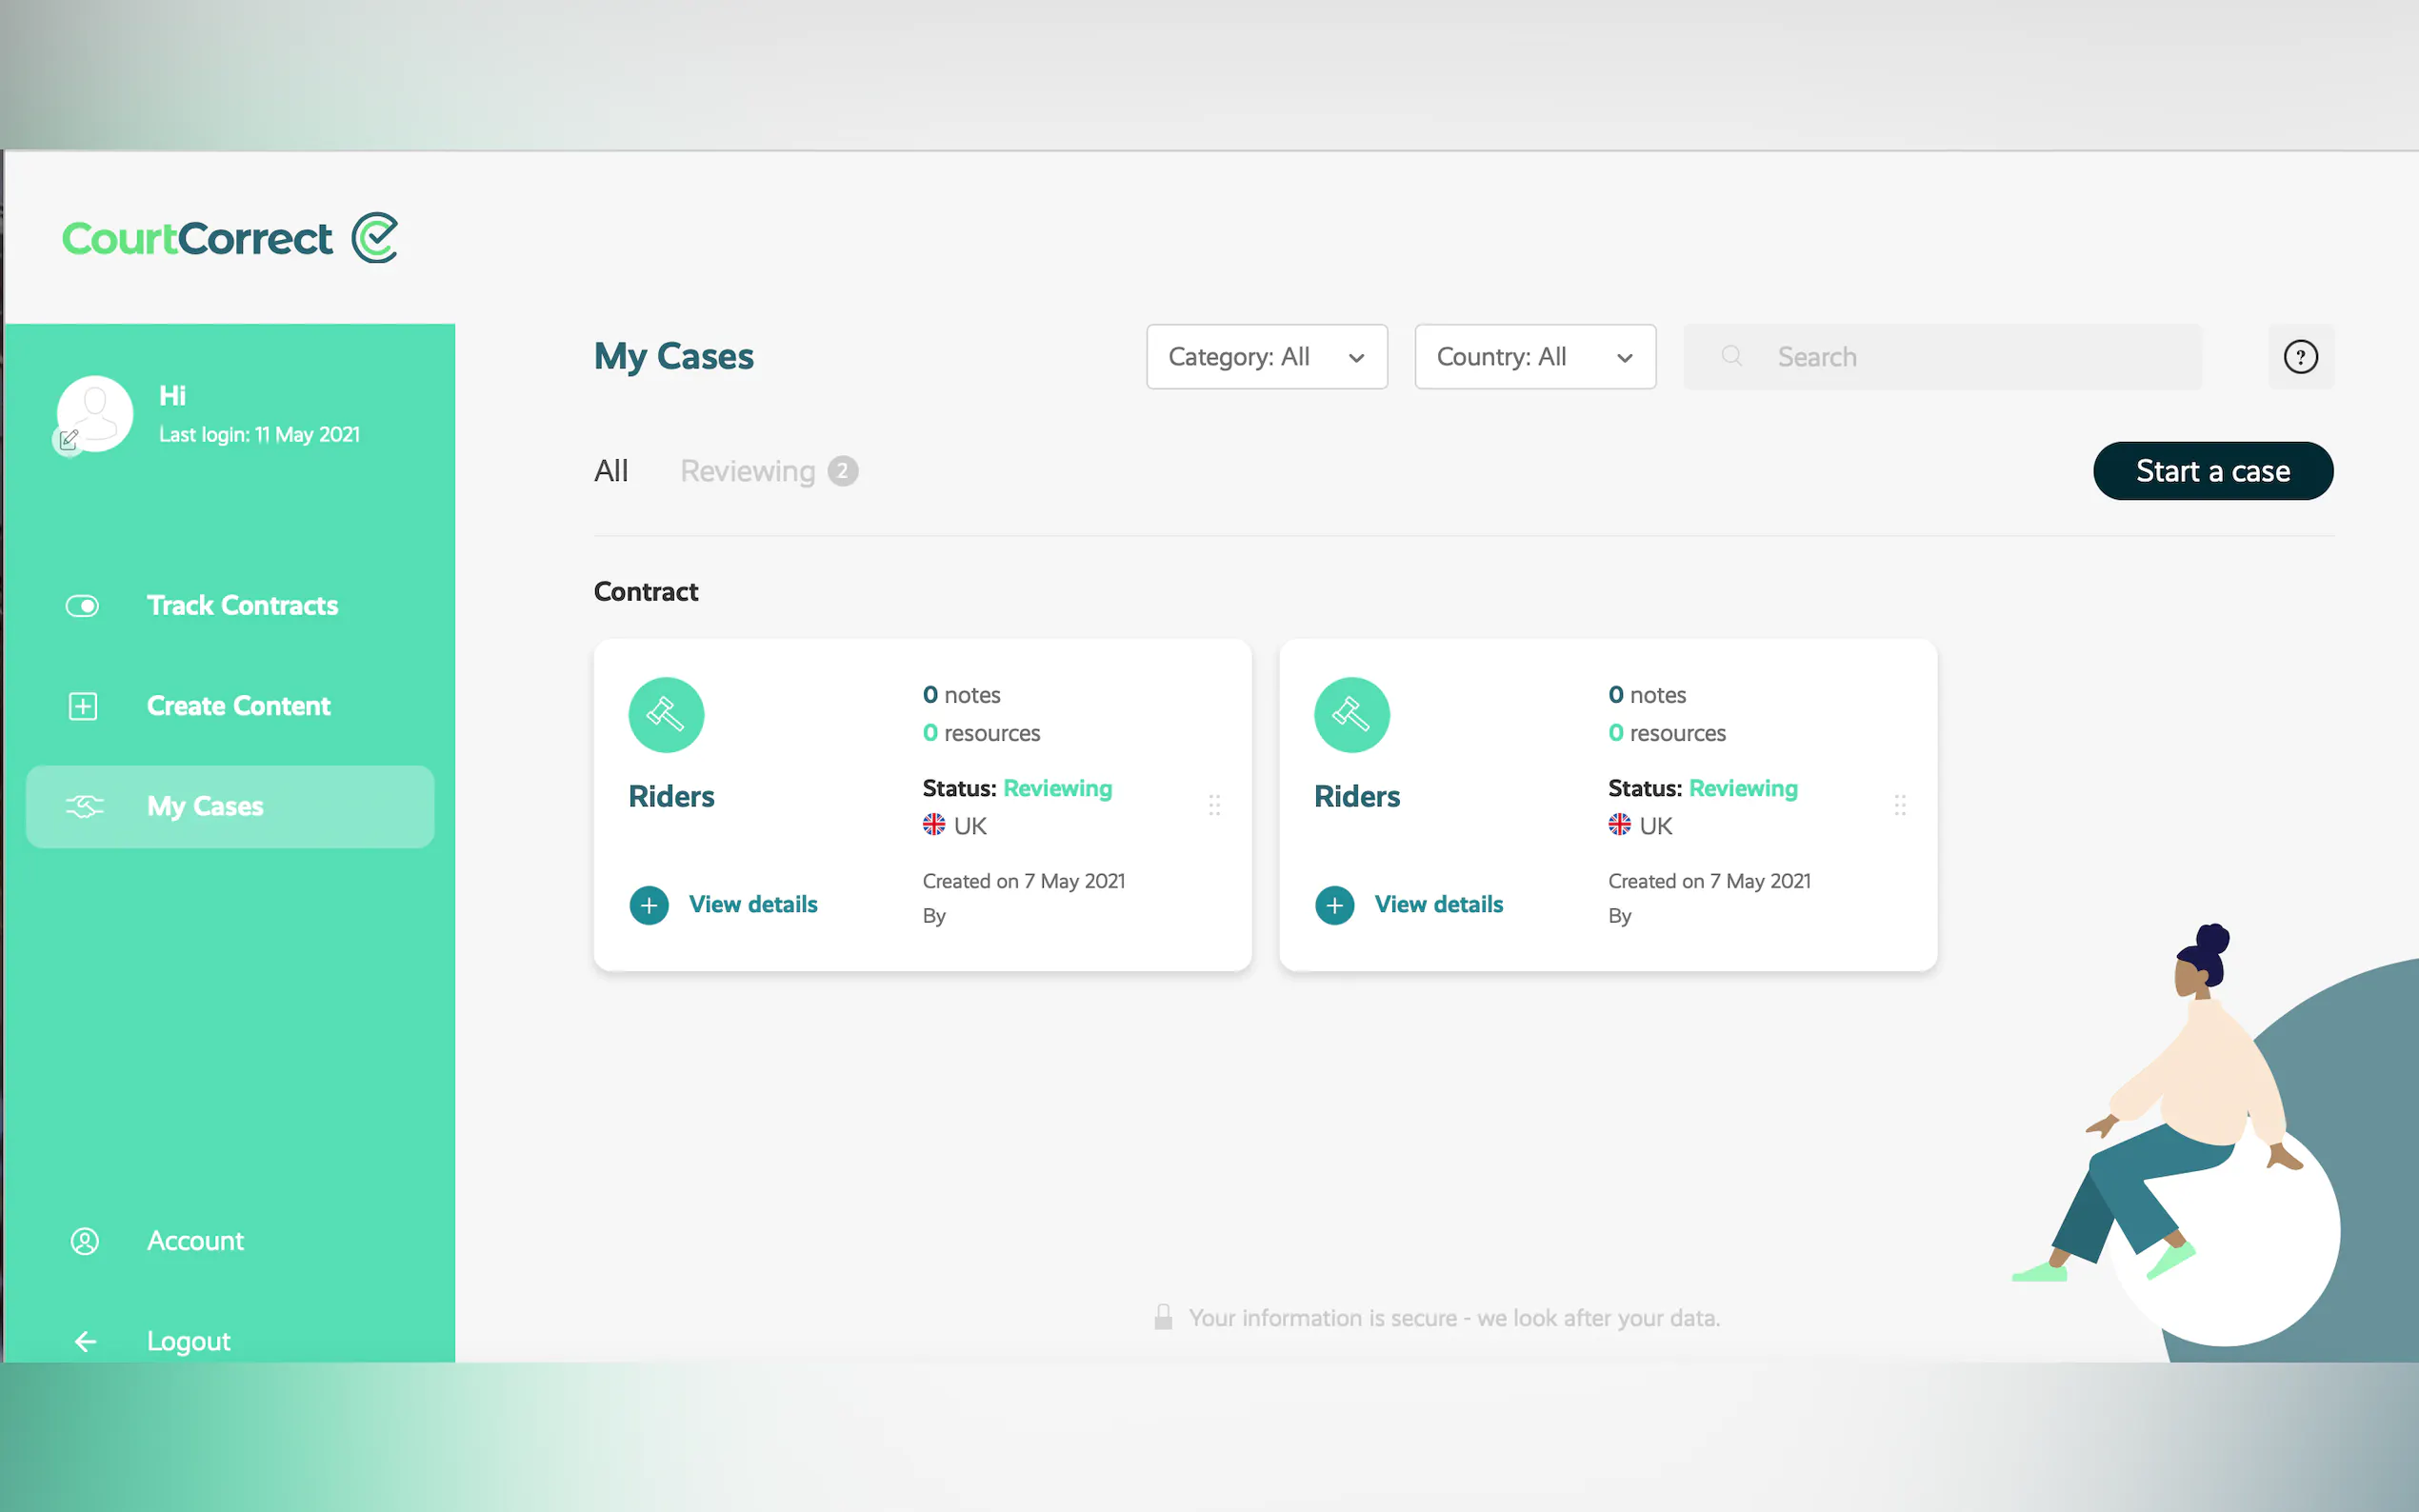Open Create Content in sidebar
Screen dimensions: 2419x1512
pos(238,706)
